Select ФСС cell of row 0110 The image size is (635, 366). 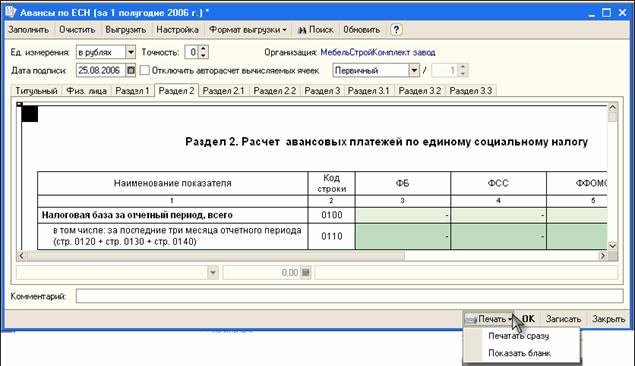pyautogui.click(x=498, y=236)
